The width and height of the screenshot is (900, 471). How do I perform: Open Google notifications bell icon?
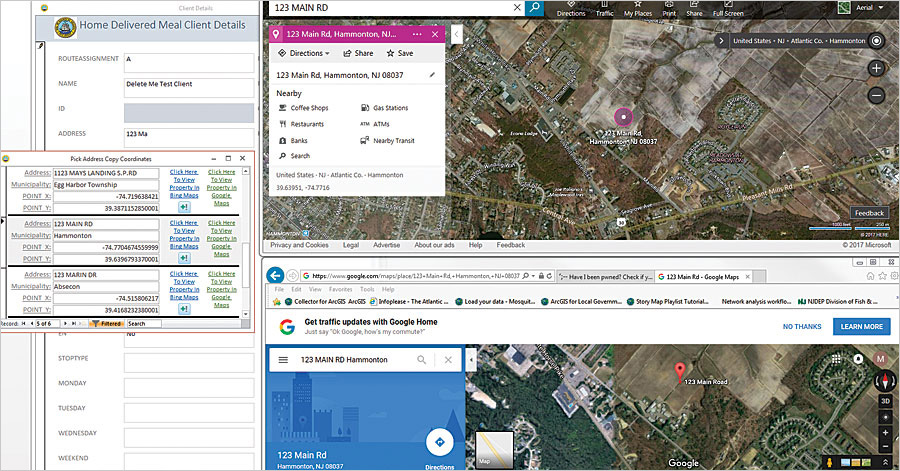pos(858,359)
